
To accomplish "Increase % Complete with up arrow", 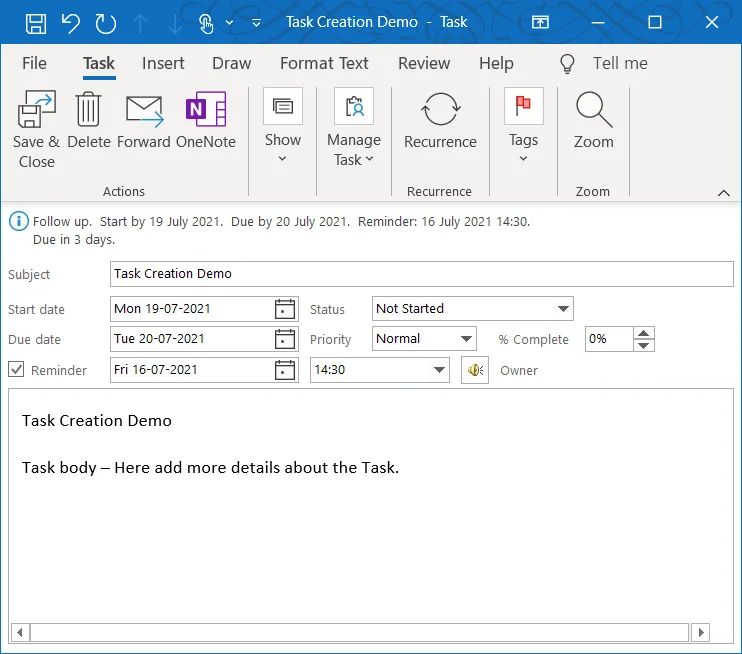I will (x=644, y=333).
